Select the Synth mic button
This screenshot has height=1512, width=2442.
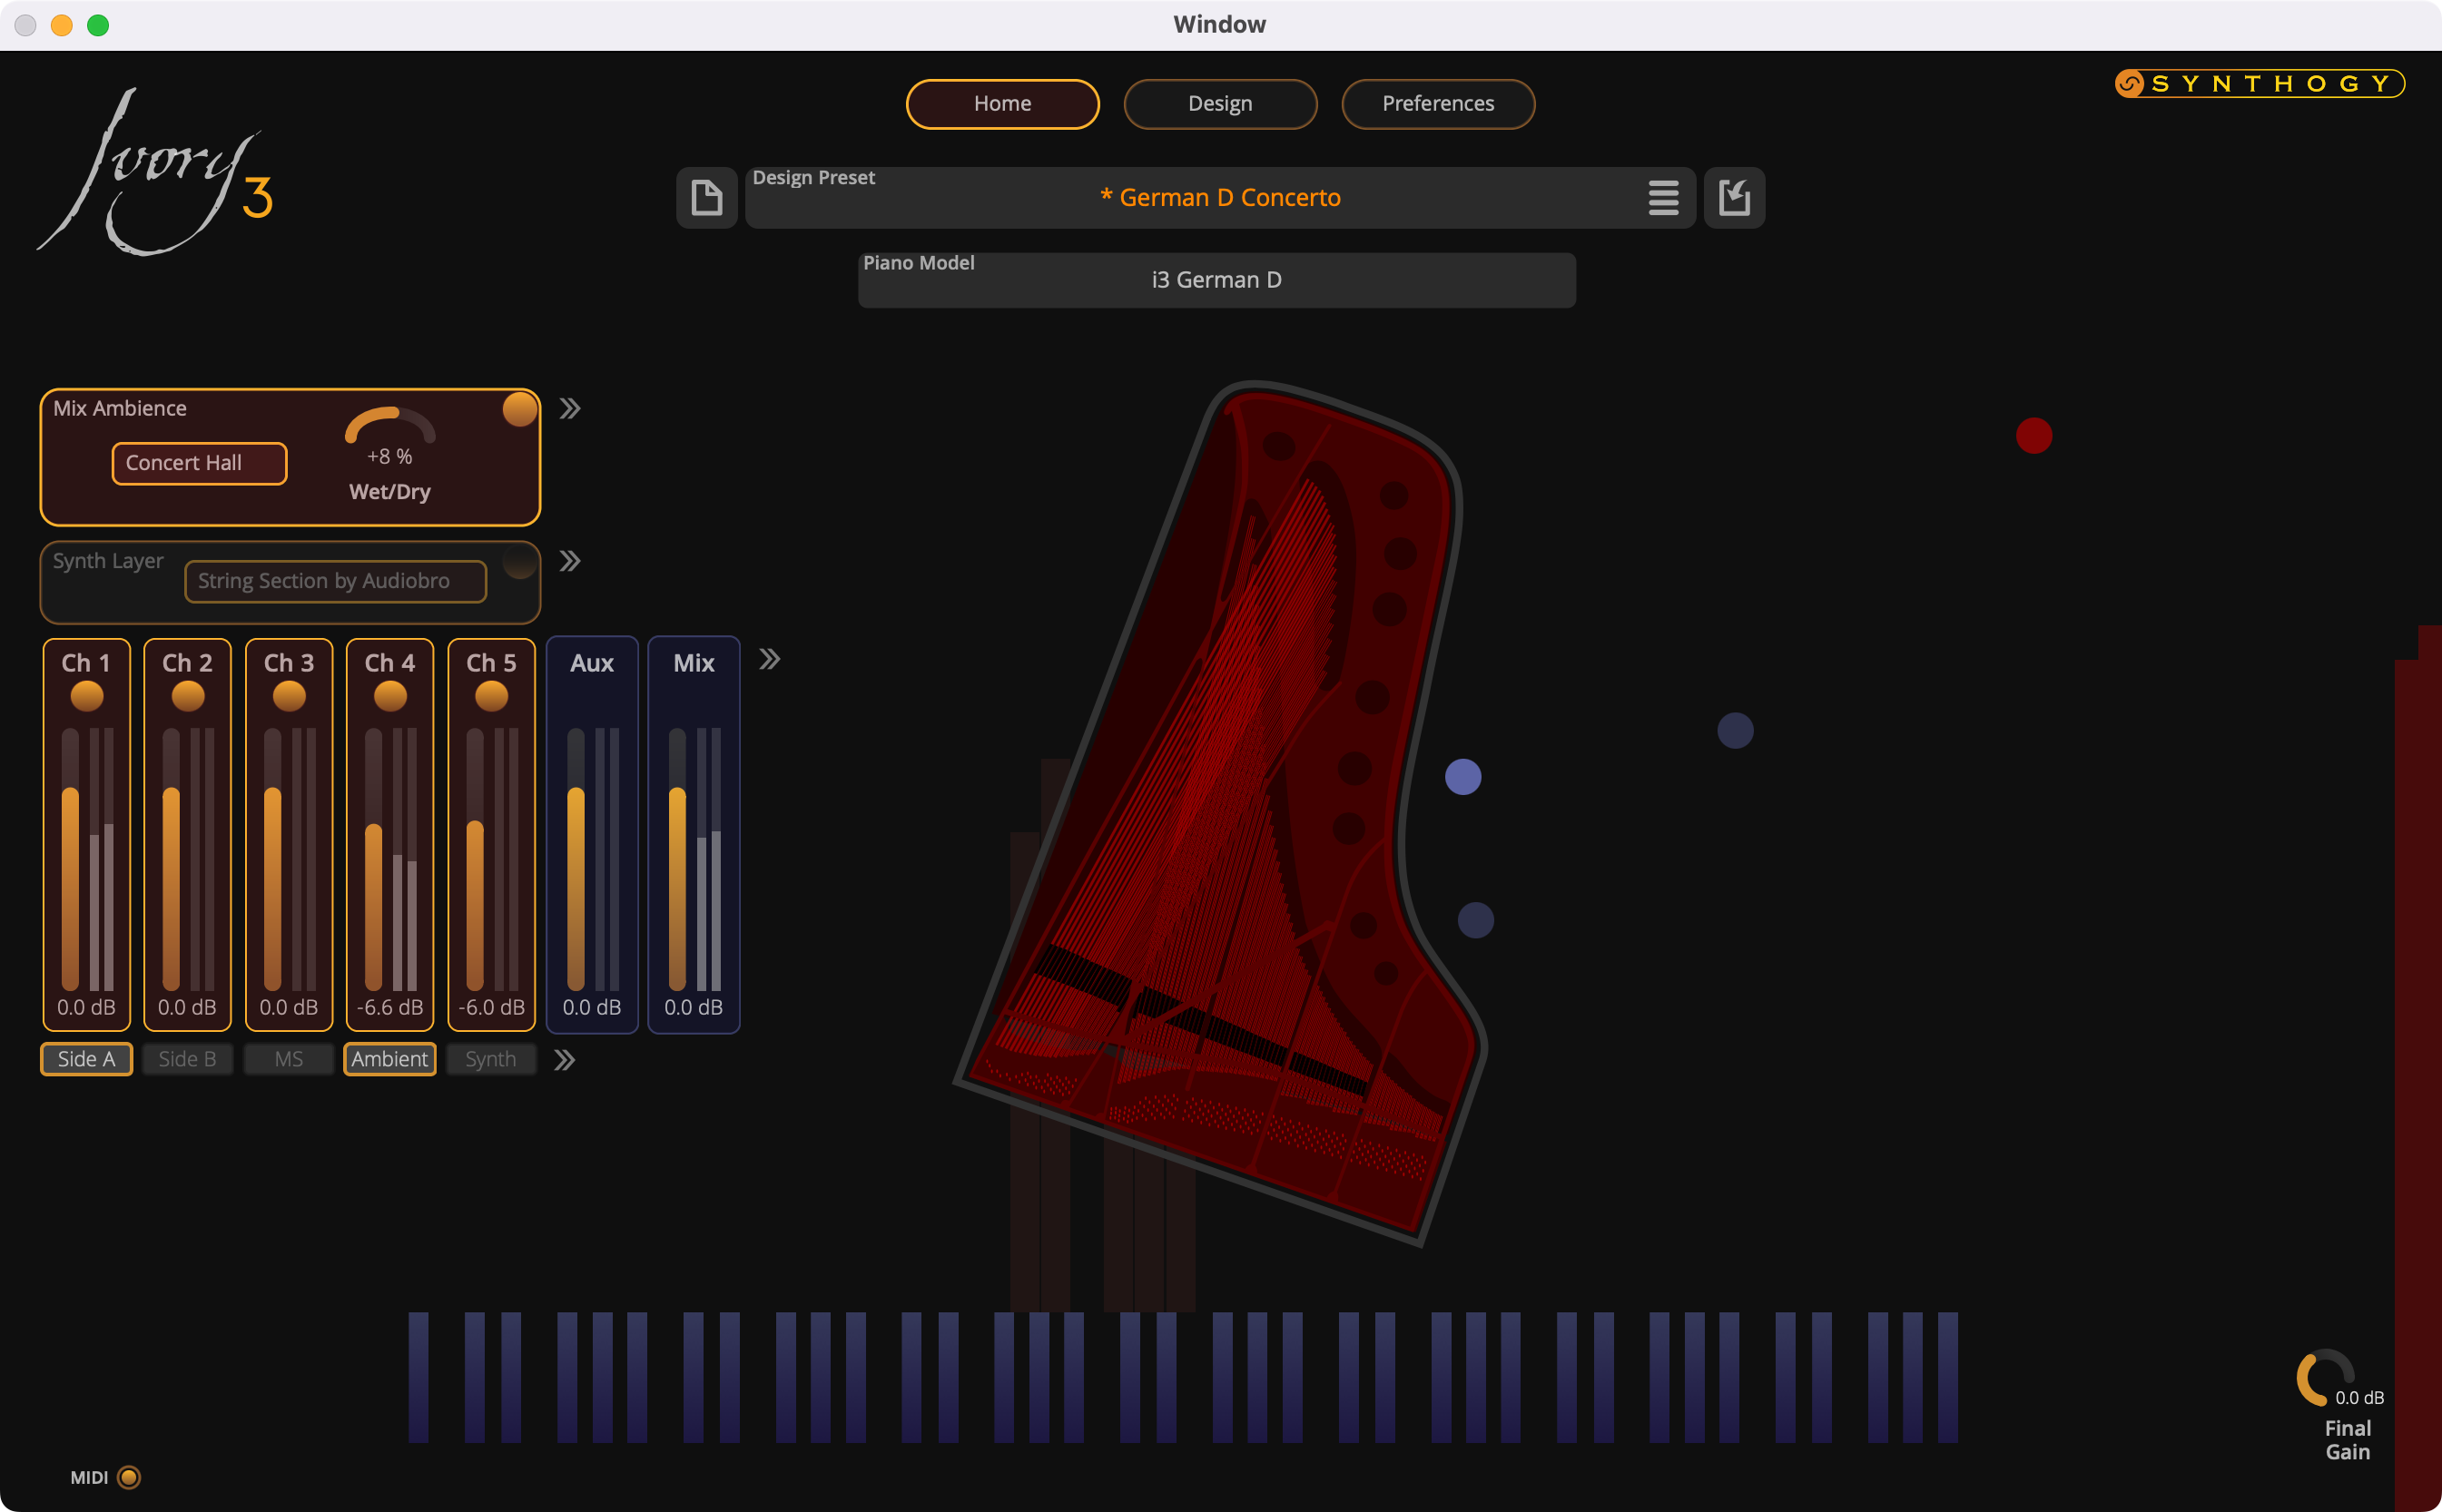point(491,1059)
